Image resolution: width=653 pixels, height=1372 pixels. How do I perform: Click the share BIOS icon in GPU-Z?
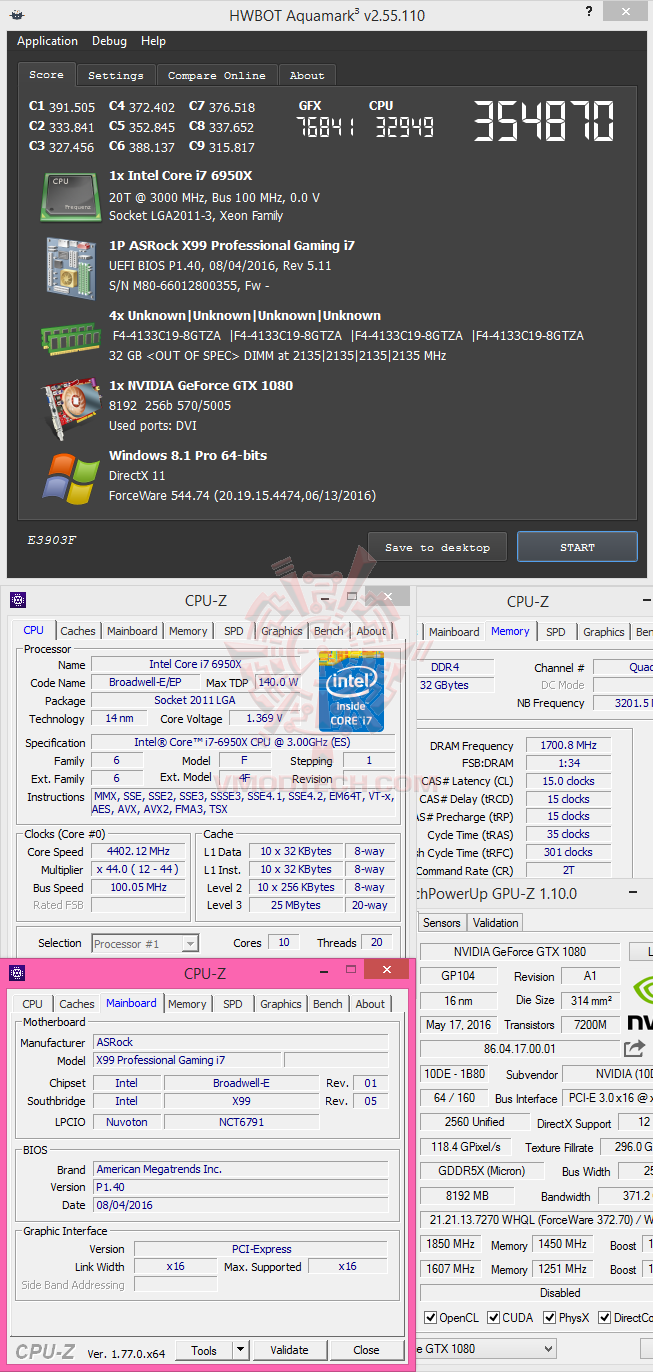pos(634,1048)
